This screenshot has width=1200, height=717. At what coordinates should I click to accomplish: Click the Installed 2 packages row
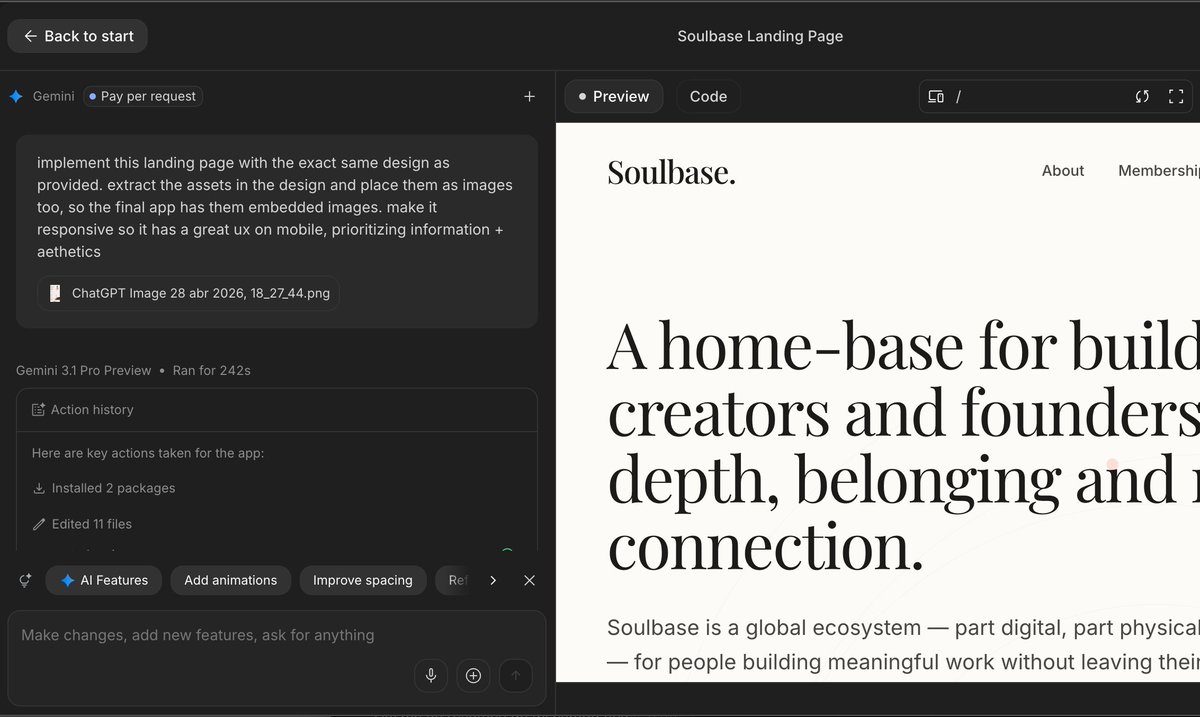tap(104, 488)
